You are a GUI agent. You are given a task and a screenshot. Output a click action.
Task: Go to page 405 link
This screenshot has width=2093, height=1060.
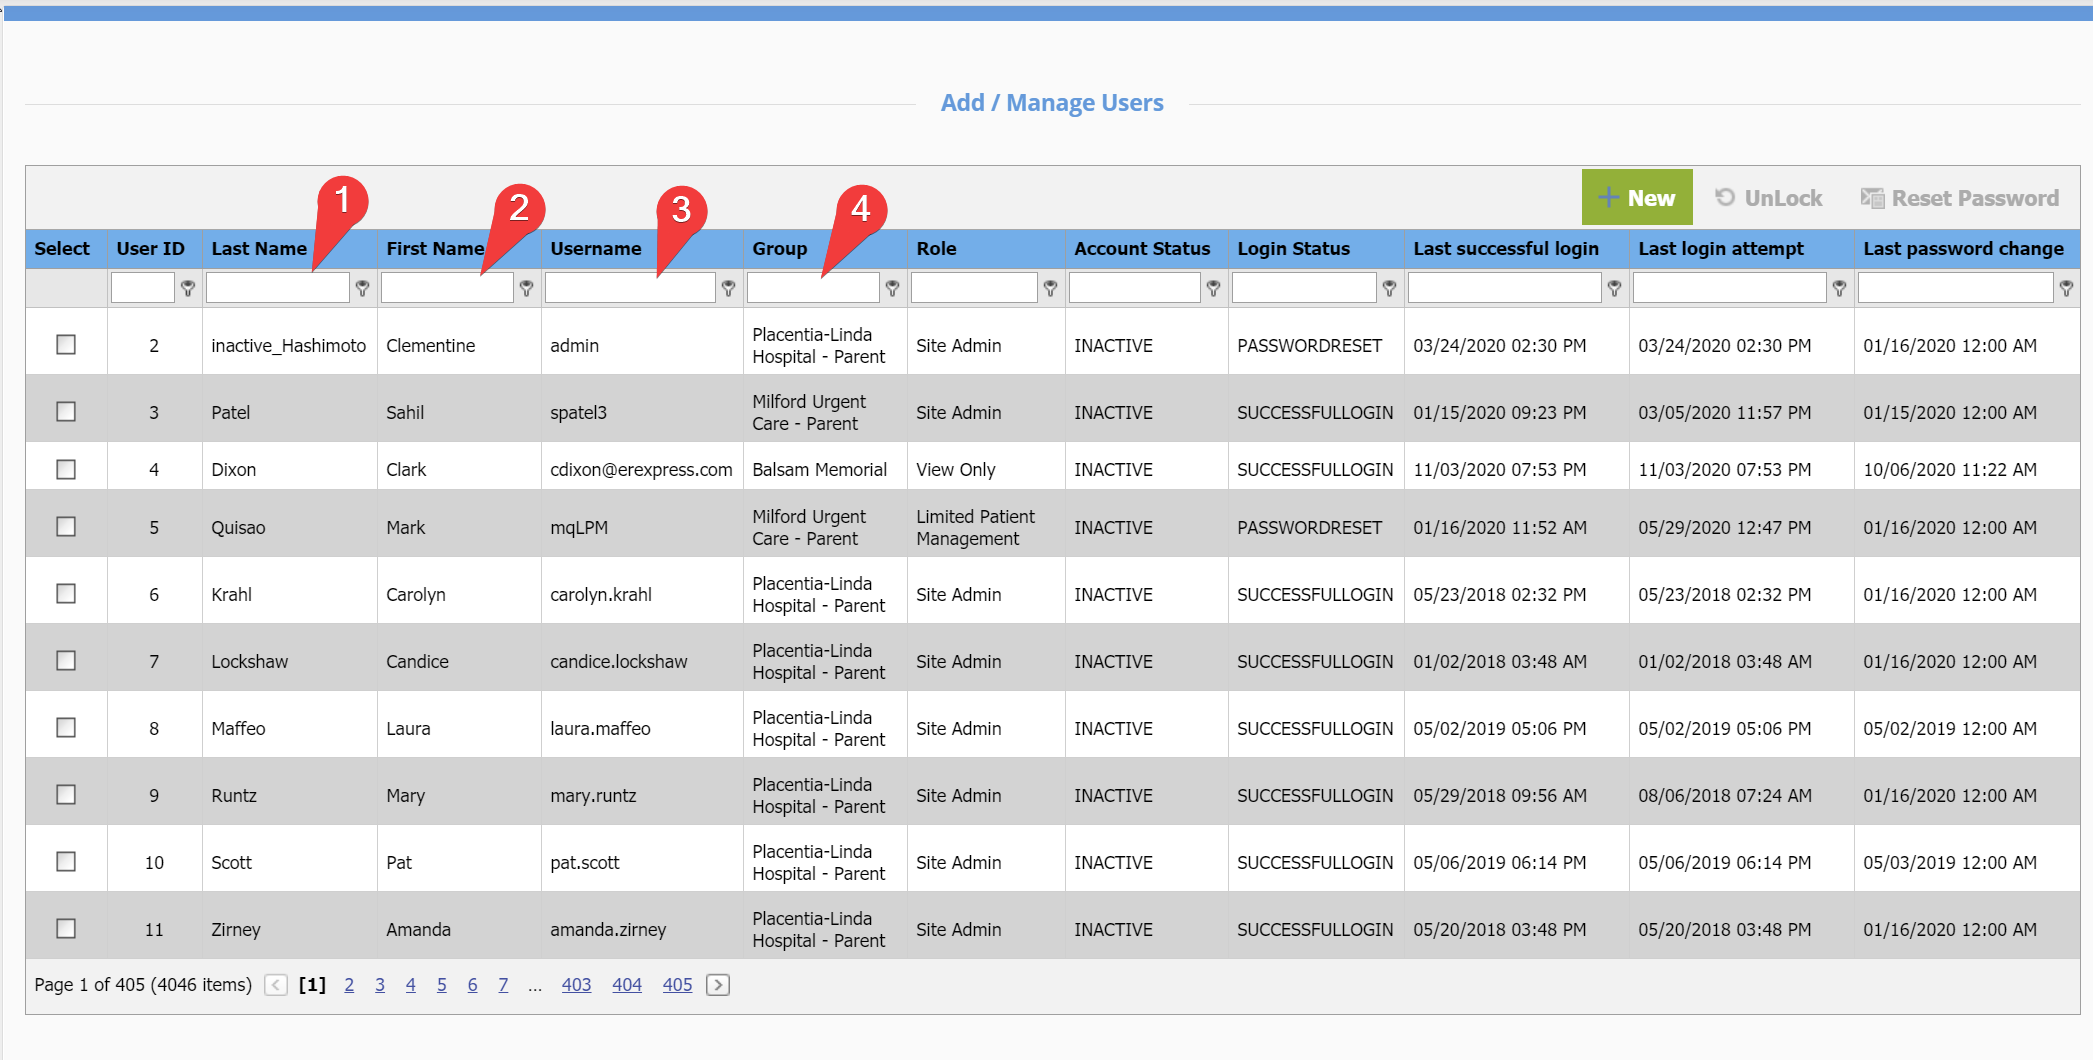[x=677, y=985]
